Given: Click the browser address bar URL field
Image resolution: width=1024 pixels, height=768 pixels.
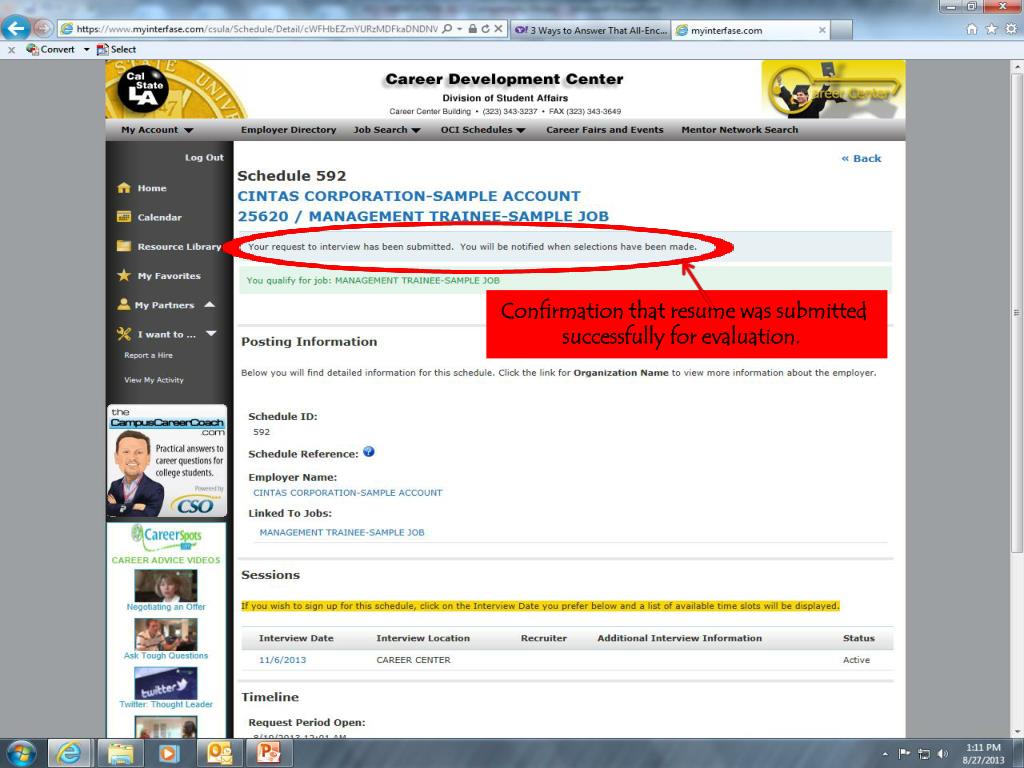Looking at the screenshot, I should click(x=256, y=29).
